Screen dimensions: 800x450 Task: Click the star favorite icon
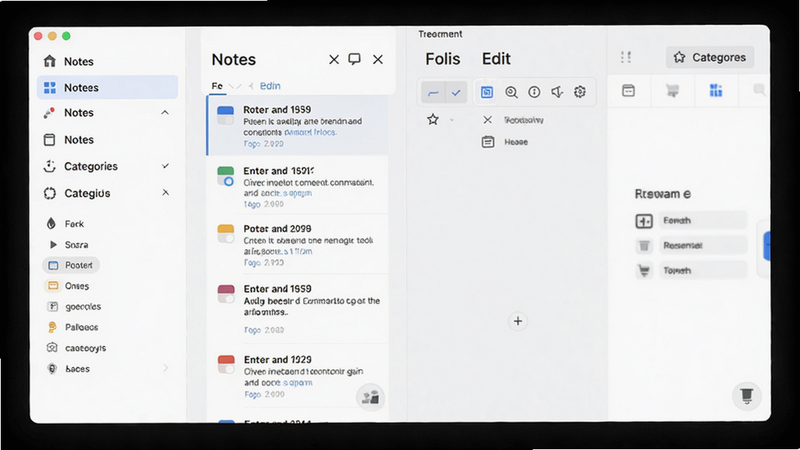click(x=433, y=119)
